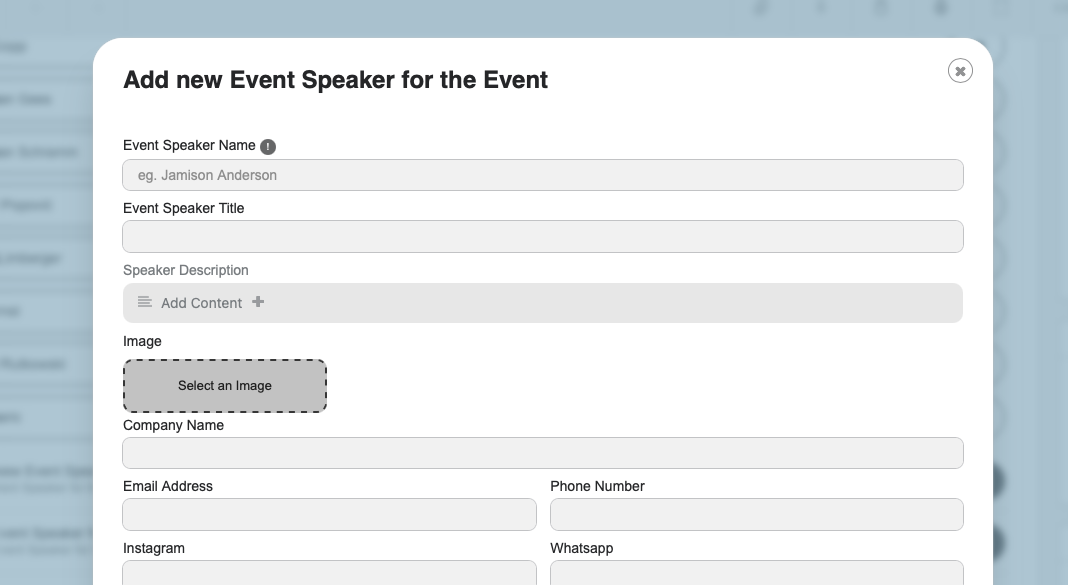Screen dimensions: 1068x585
Task: Click the info icon beside Event Speaker Name
Action: (268, 146)
